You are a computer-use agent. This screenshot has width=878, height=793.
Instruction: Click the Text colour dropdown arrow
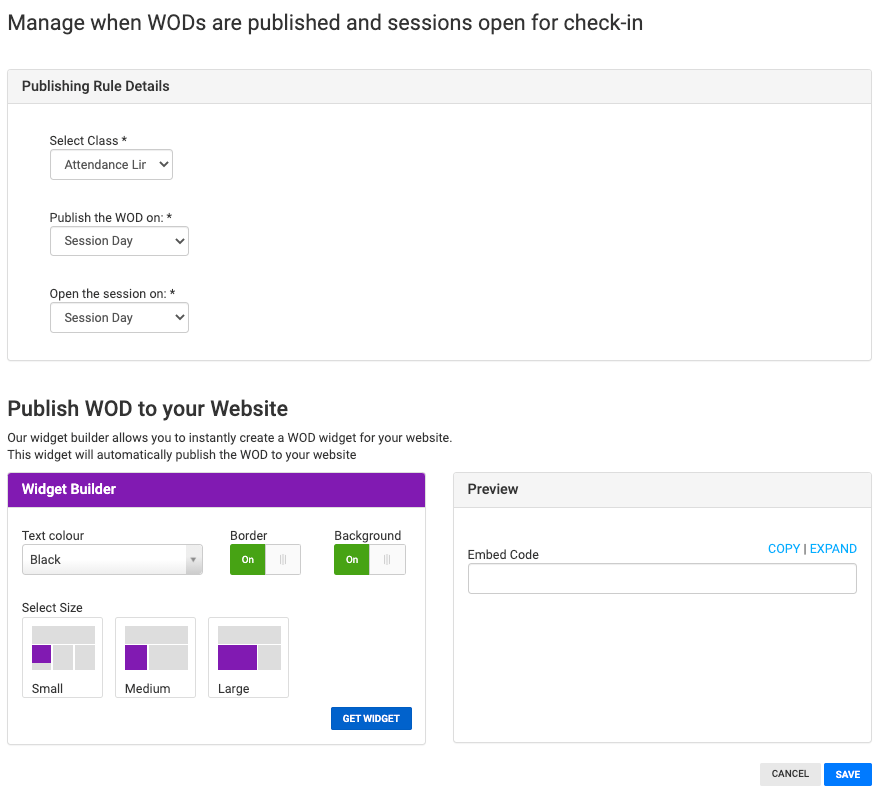tap(193, 560)
